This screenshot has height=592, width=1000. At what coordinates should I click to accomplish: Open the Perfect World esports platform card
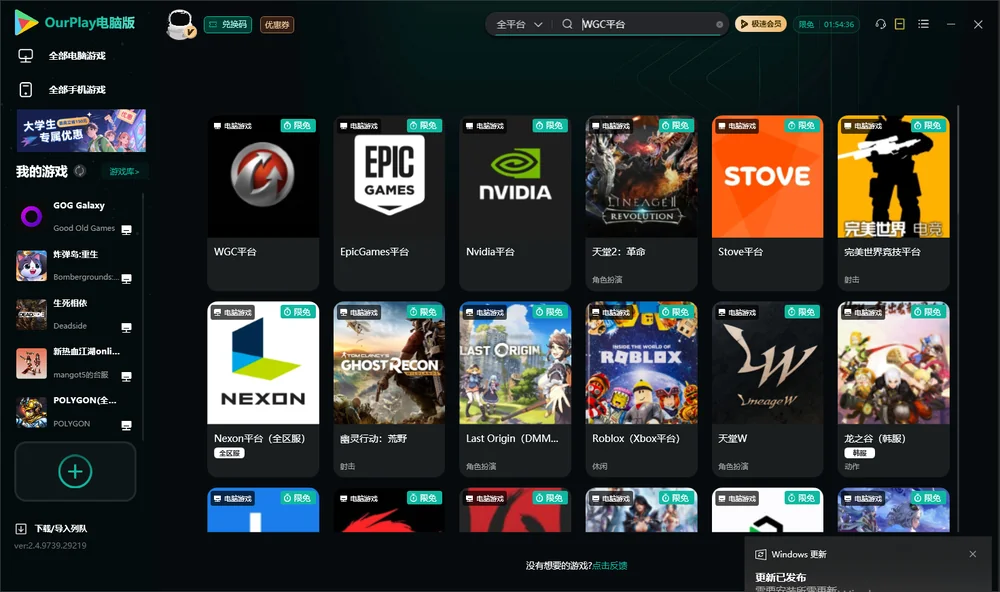[893, 203]
